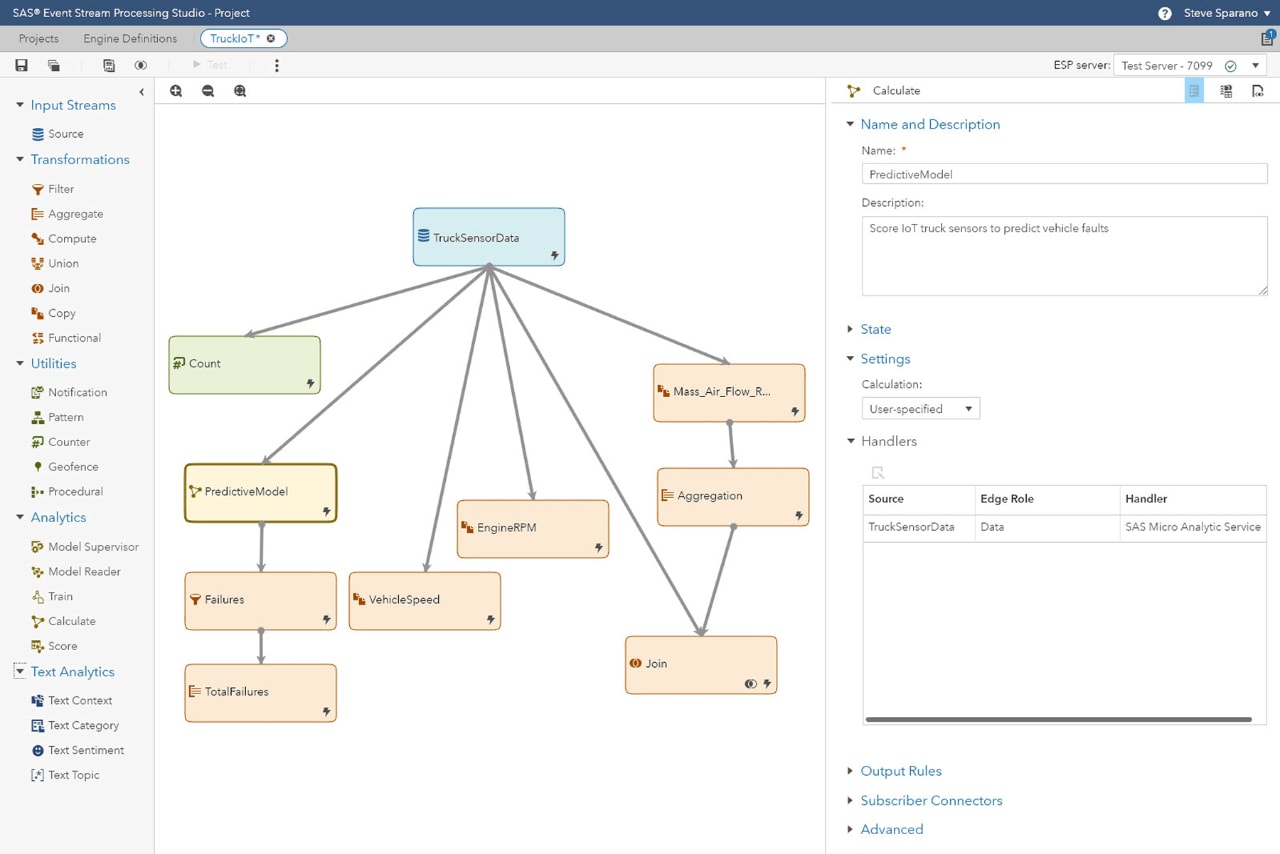Screen dimensions: 1280x854
Task: Open the Calculation User-specified dropdown
Action: pyautogui.click(x=921, y=408)
